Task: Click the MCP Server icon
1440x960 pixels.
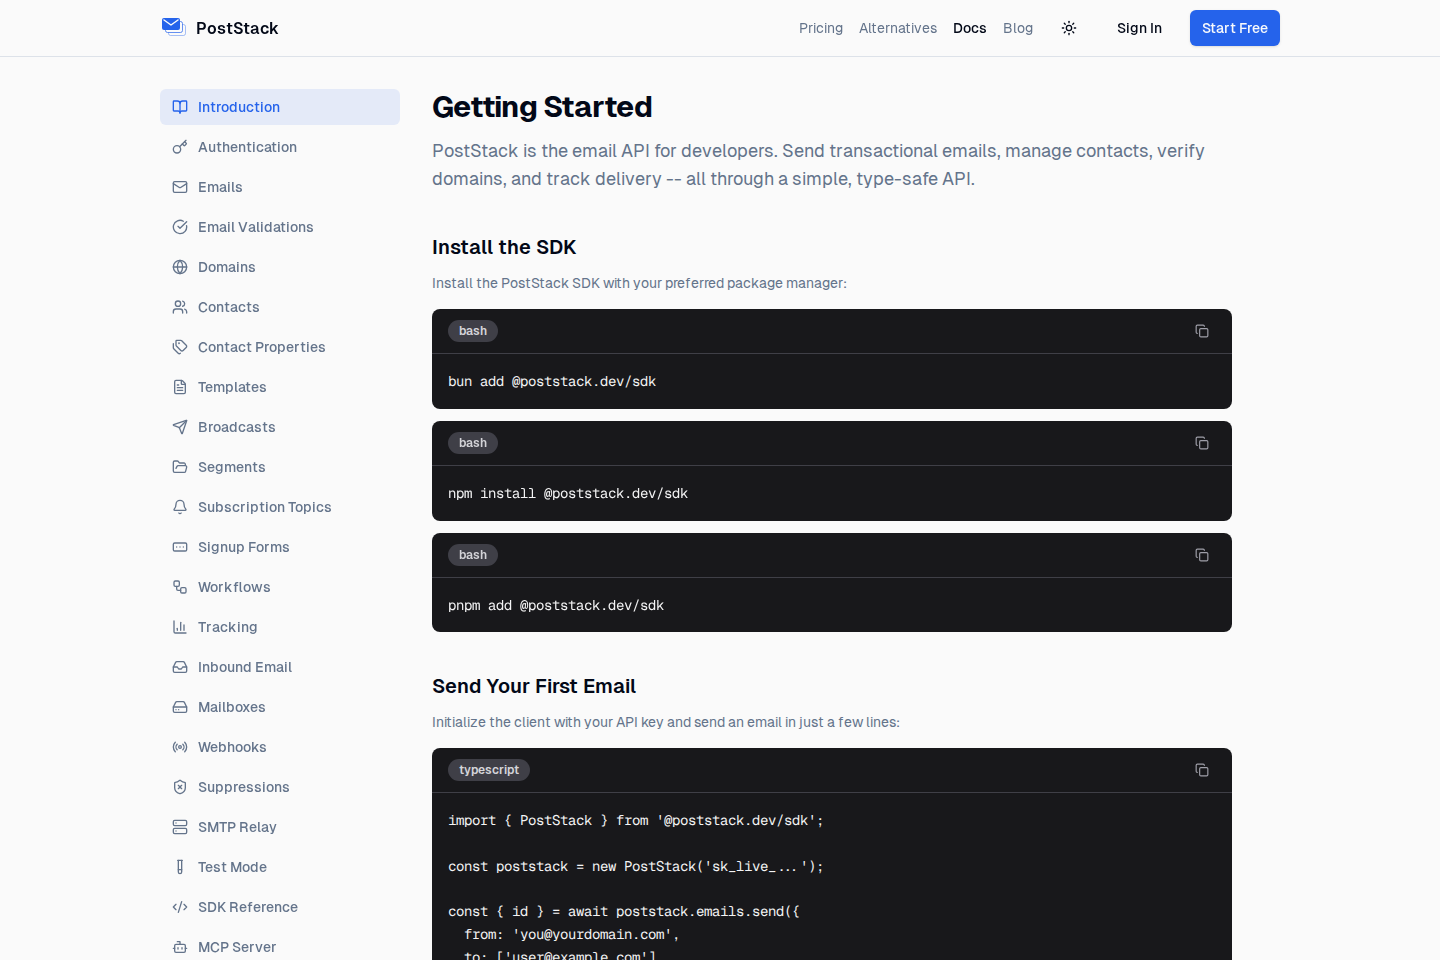Action: [x=180, y=947]
